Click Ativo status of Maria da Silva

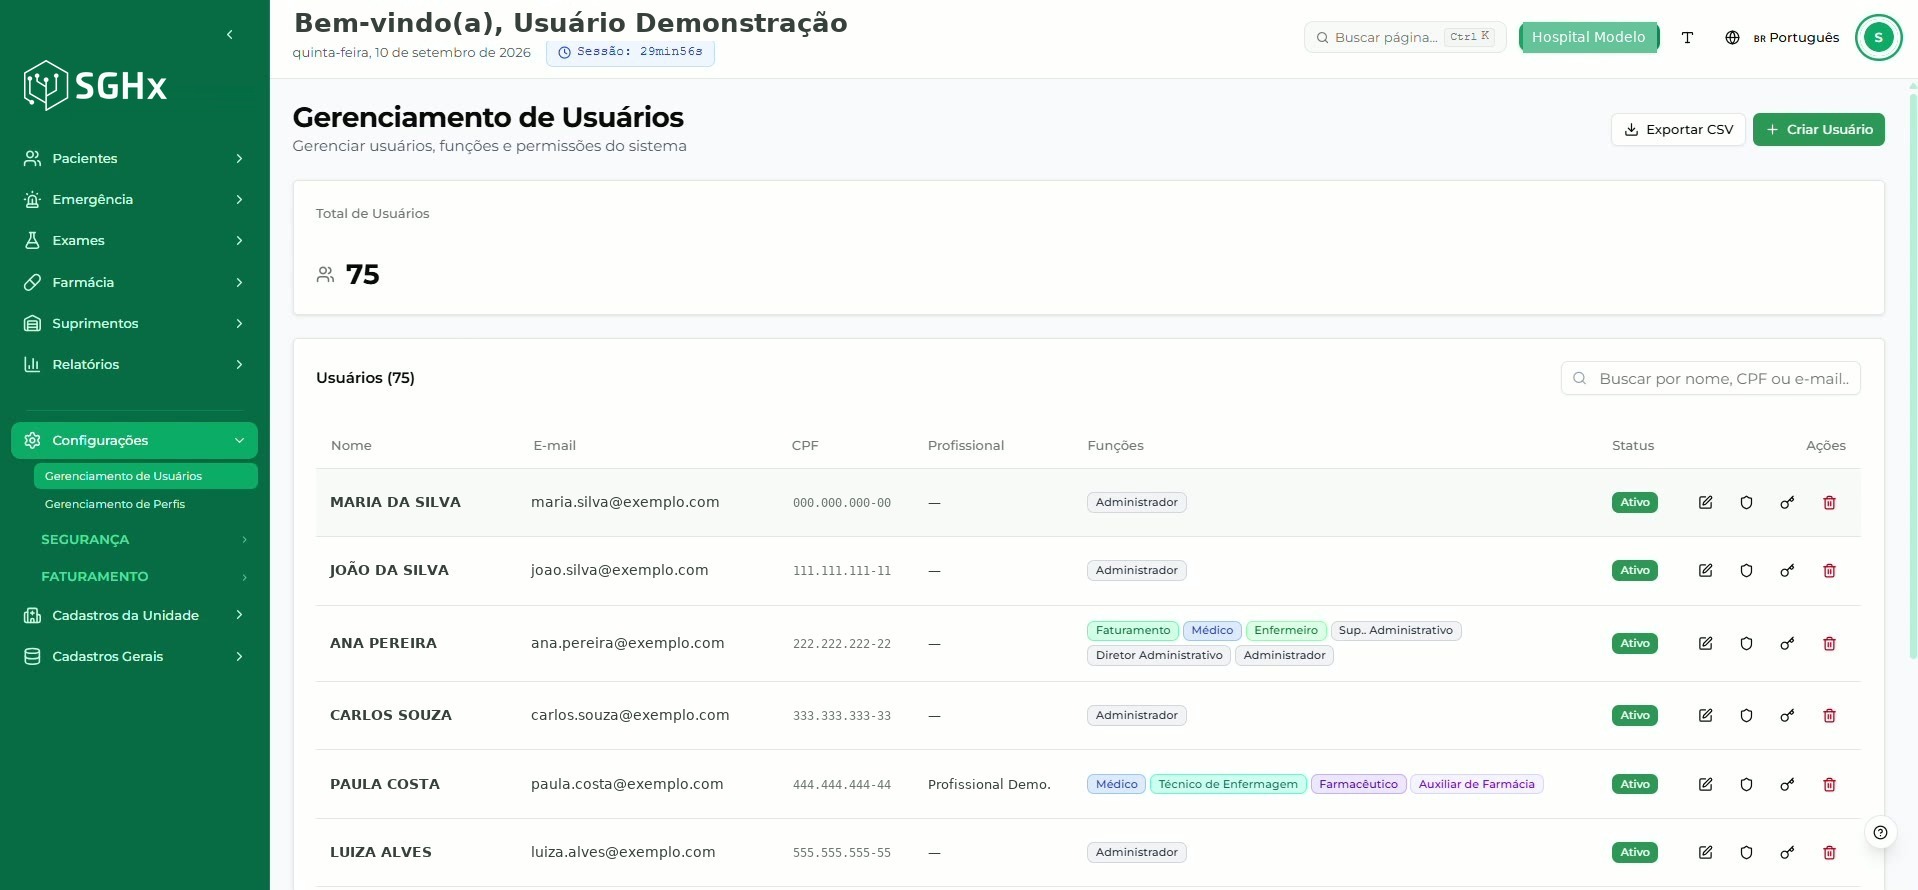coord(1634,502)
